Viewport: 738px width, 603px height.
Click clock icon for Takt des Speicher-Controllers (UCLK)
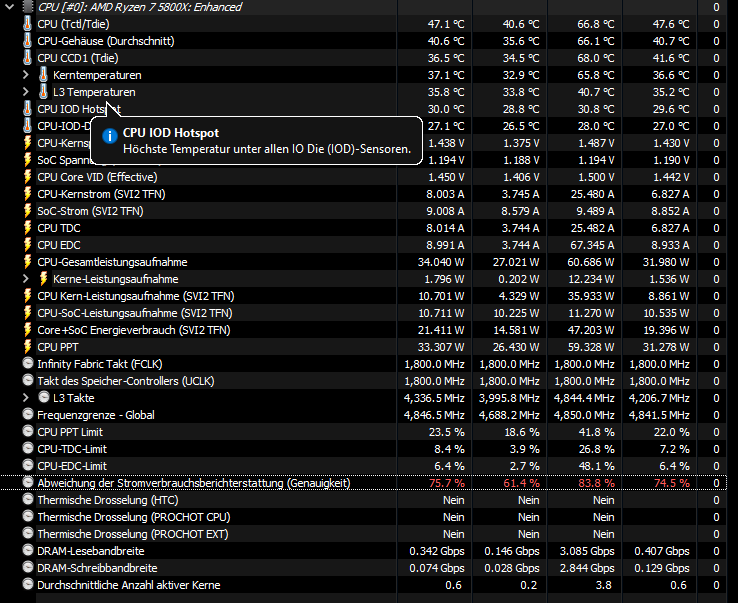[28, 380]
